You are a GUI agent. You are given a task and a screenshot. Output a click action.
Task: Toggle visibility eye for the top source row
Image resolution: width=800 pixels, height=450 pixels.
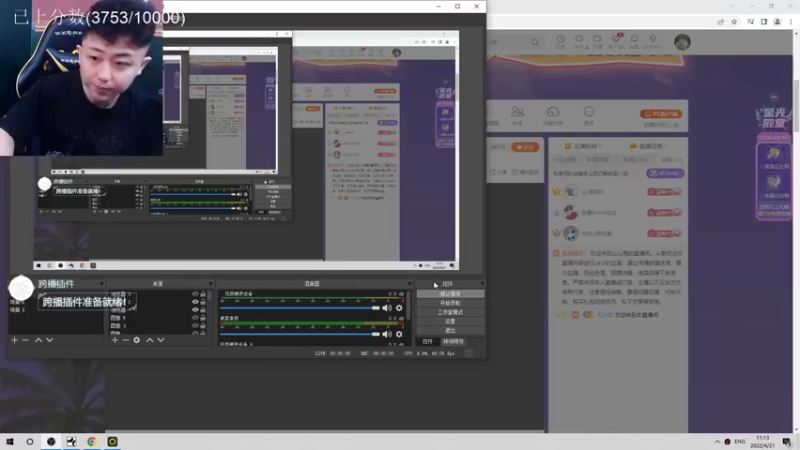195,294
